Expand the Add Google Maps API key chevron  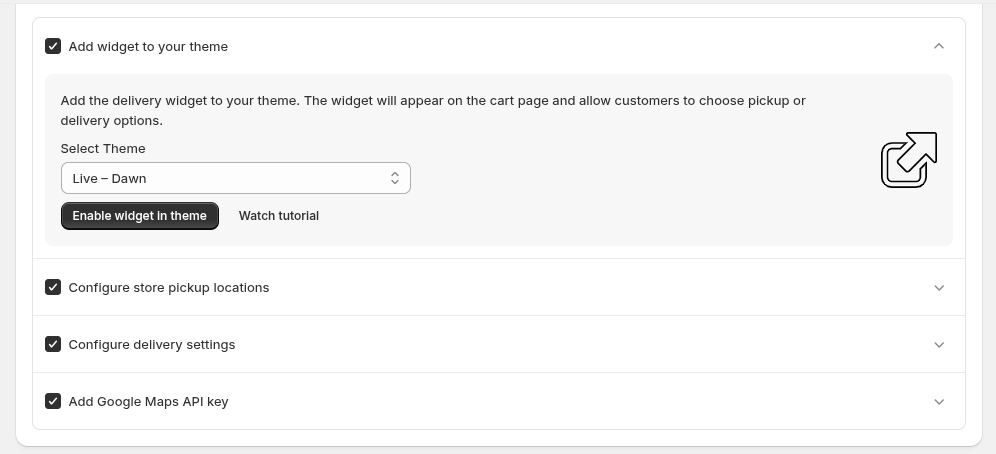tap(939, 402)
